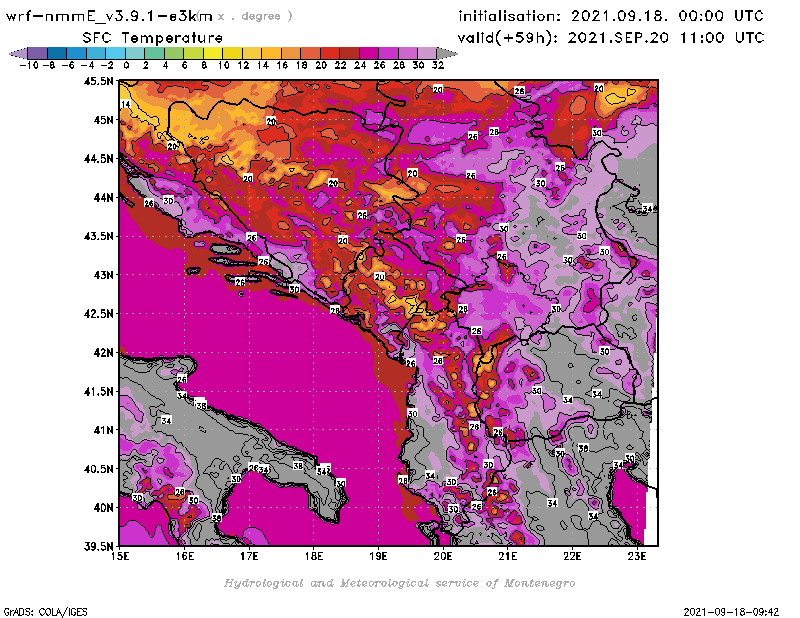Click the 20E longitude label
Screen dimensions: 800x618
pyautogui.click(x=443, y=556)
